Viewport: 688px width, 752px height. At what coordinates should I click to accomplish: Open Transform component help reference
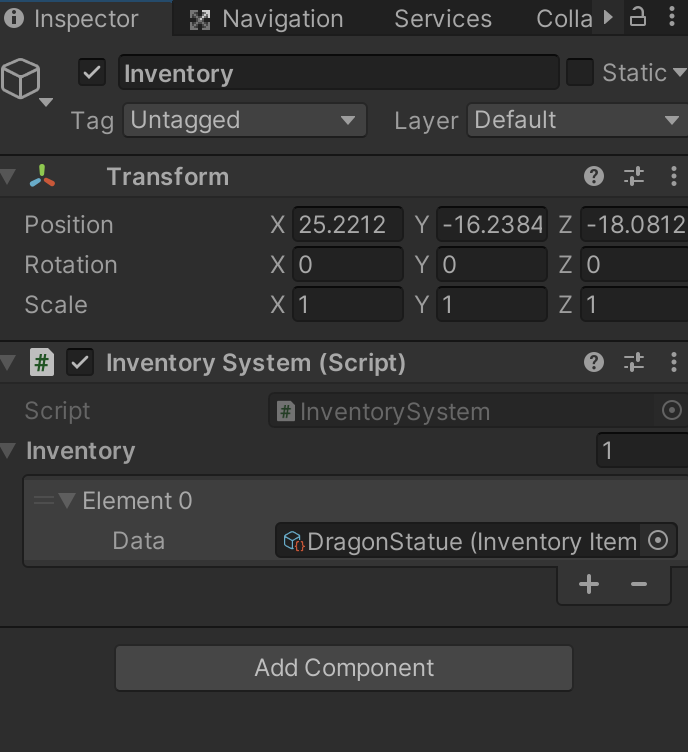pos(594,176)
